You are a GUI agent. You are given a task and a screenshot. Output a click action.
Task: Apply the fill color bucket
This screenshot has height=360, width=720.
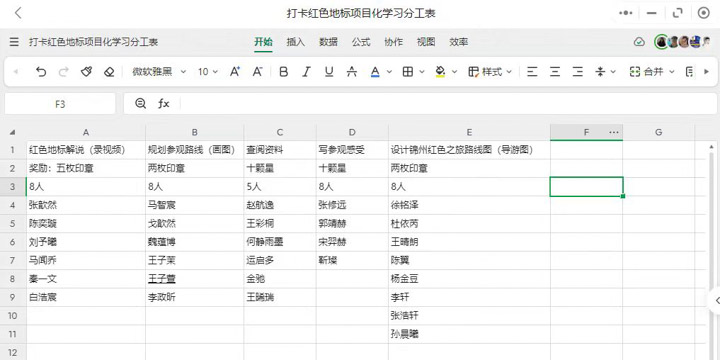[x=440, y=72]
